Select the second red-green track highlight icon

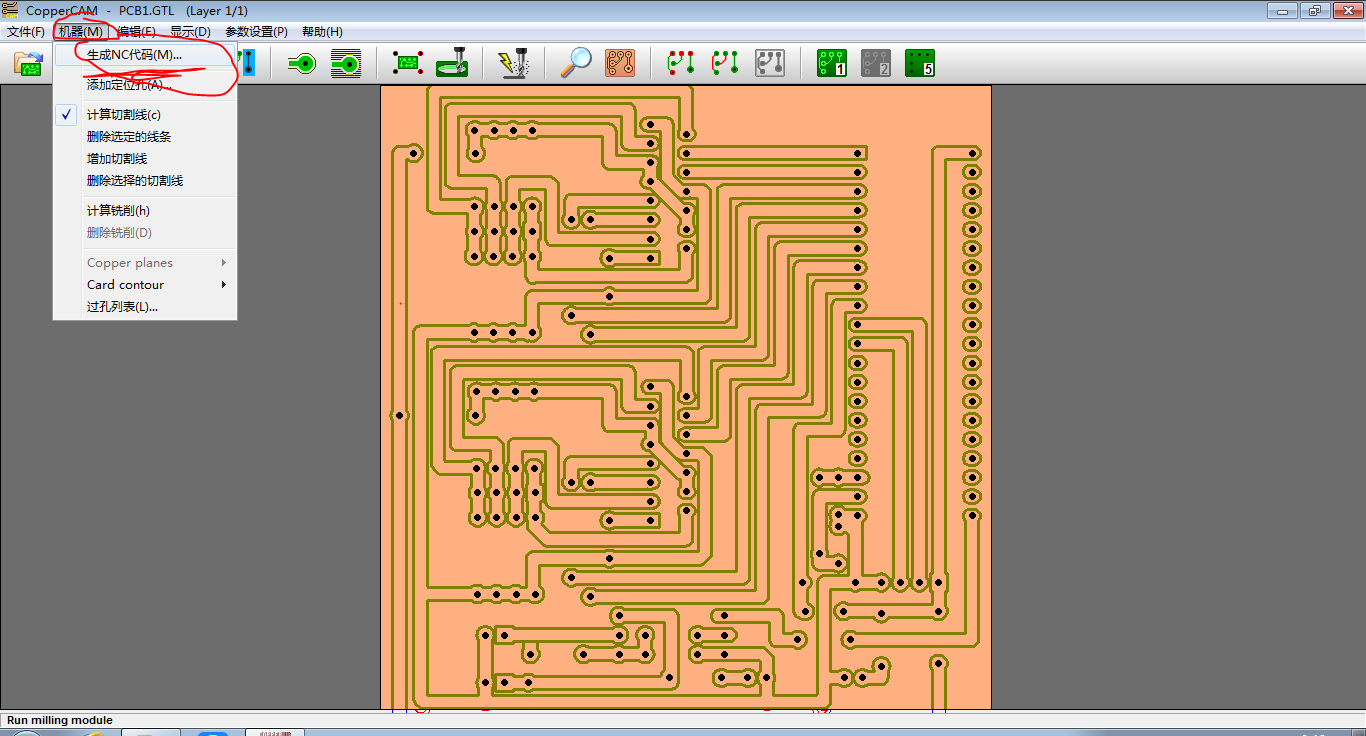point(725,64)
